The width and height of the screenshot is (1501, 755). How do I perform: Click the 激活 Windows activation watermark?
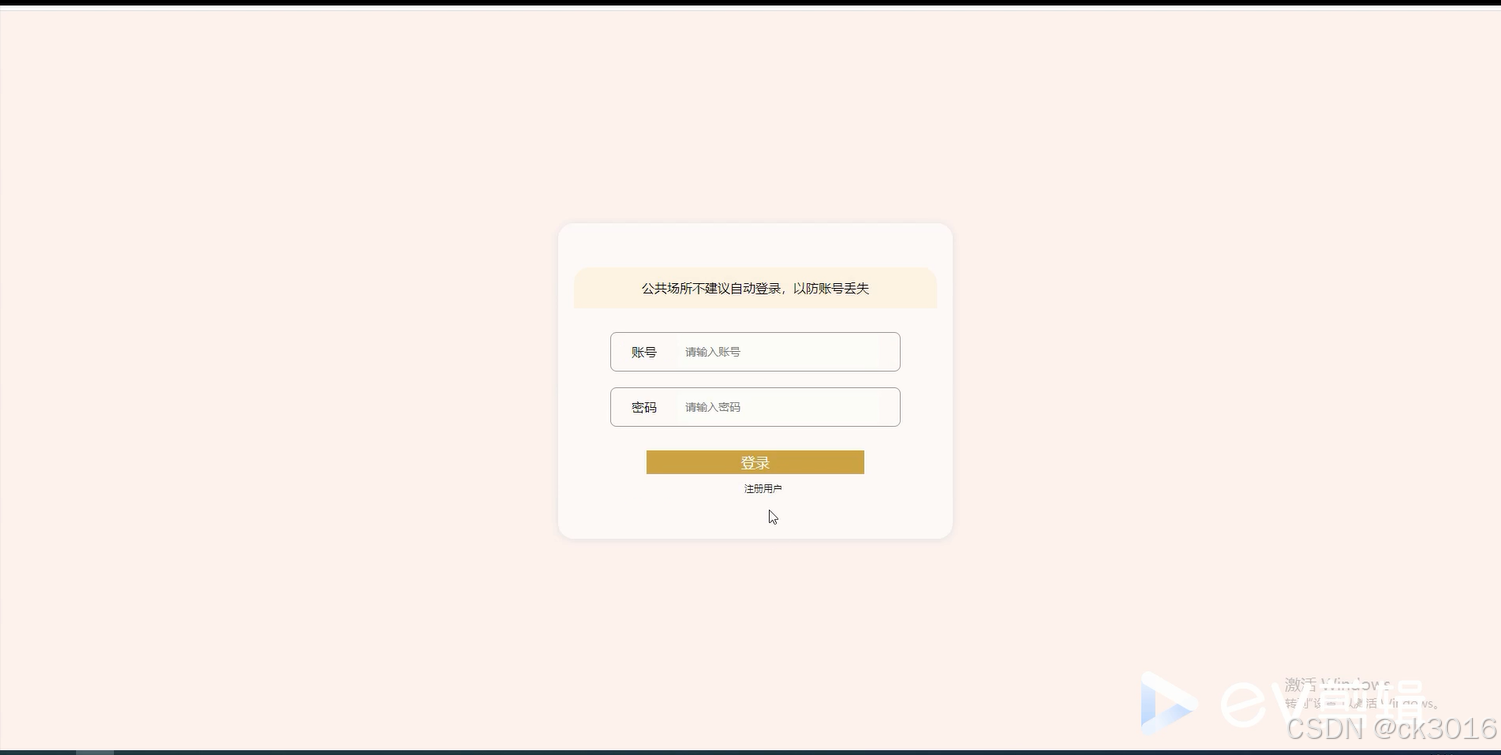[1337, 685]
